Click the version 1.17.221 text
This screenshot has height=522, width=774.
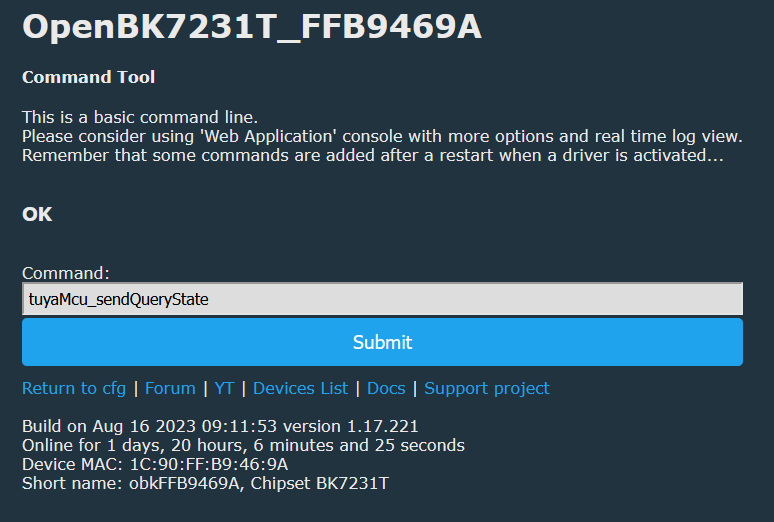(x=350, y=426)
